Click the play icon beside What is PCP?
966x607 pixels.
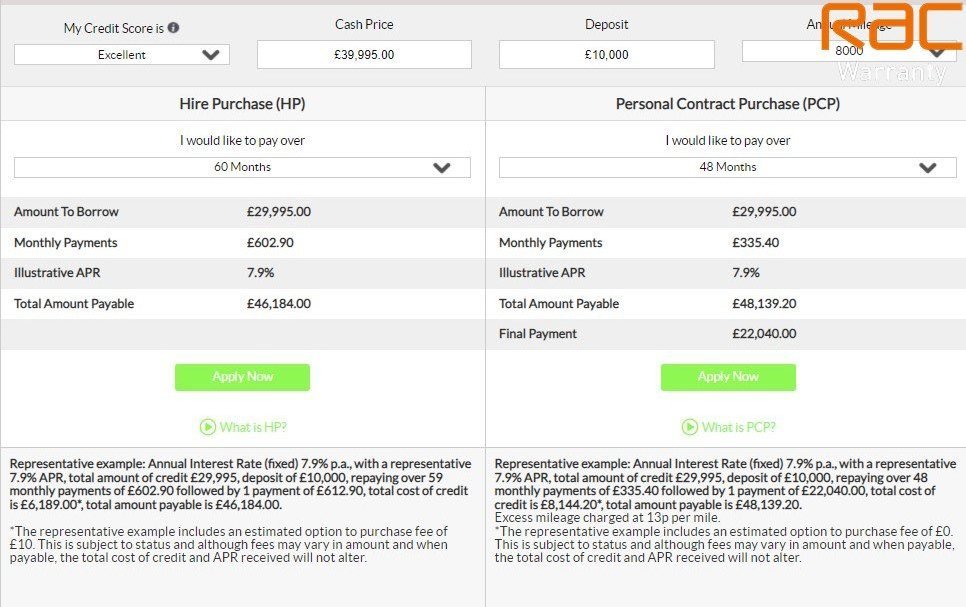[x=690, y=427]
